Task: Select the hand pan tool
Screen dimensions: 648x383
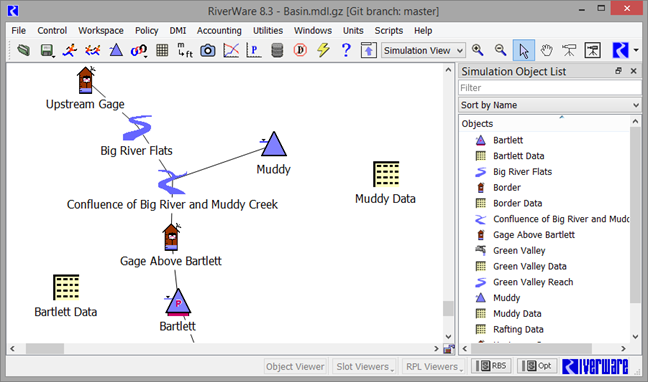Action: 546,50
